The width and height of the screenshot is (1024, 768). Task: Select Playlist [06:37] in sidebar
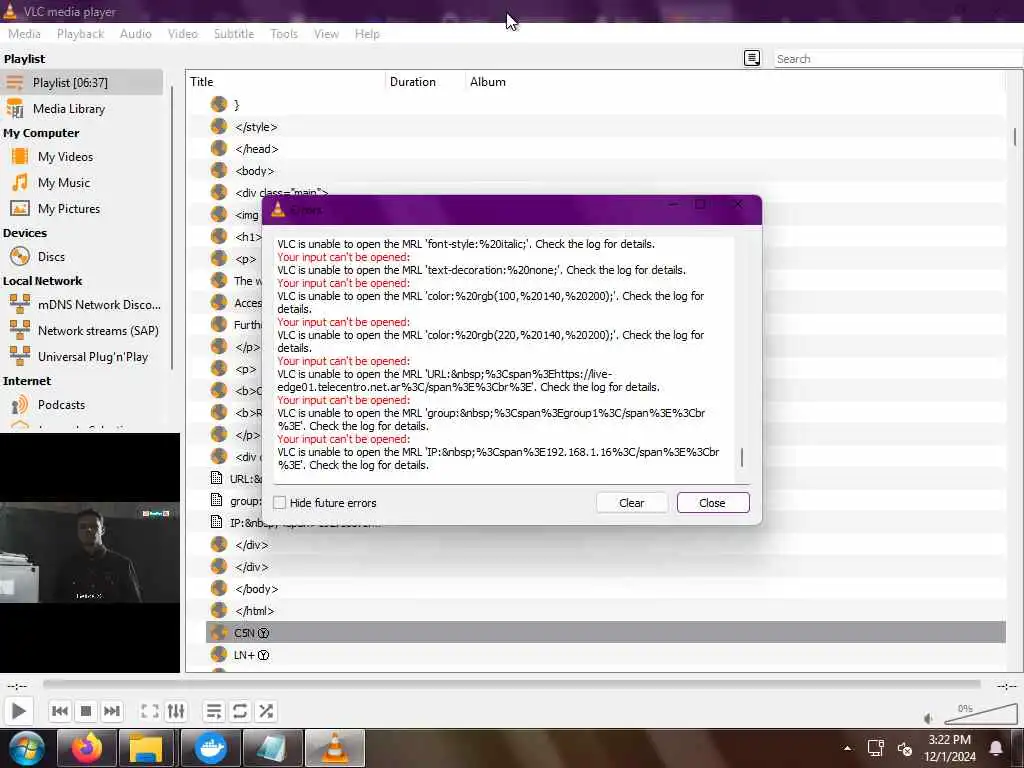click(x=82, y=82)
